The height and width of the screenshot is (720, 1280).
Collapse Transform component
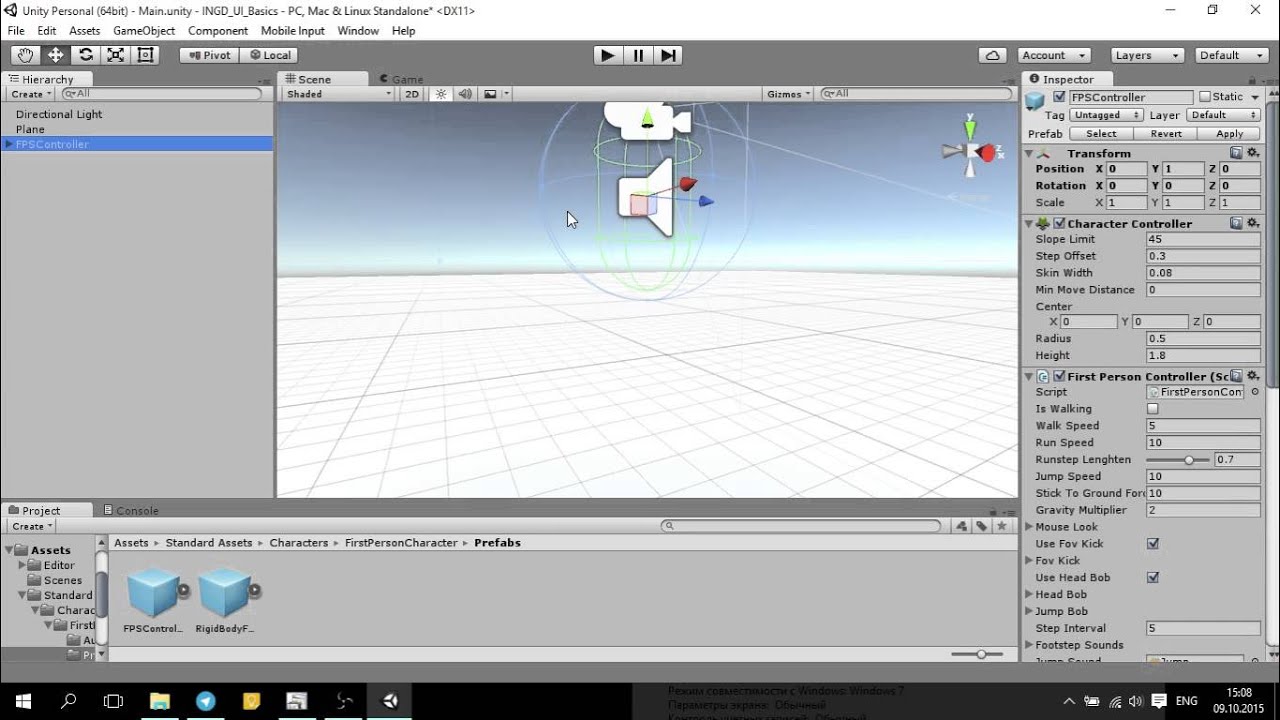[x=1029, y=153]
